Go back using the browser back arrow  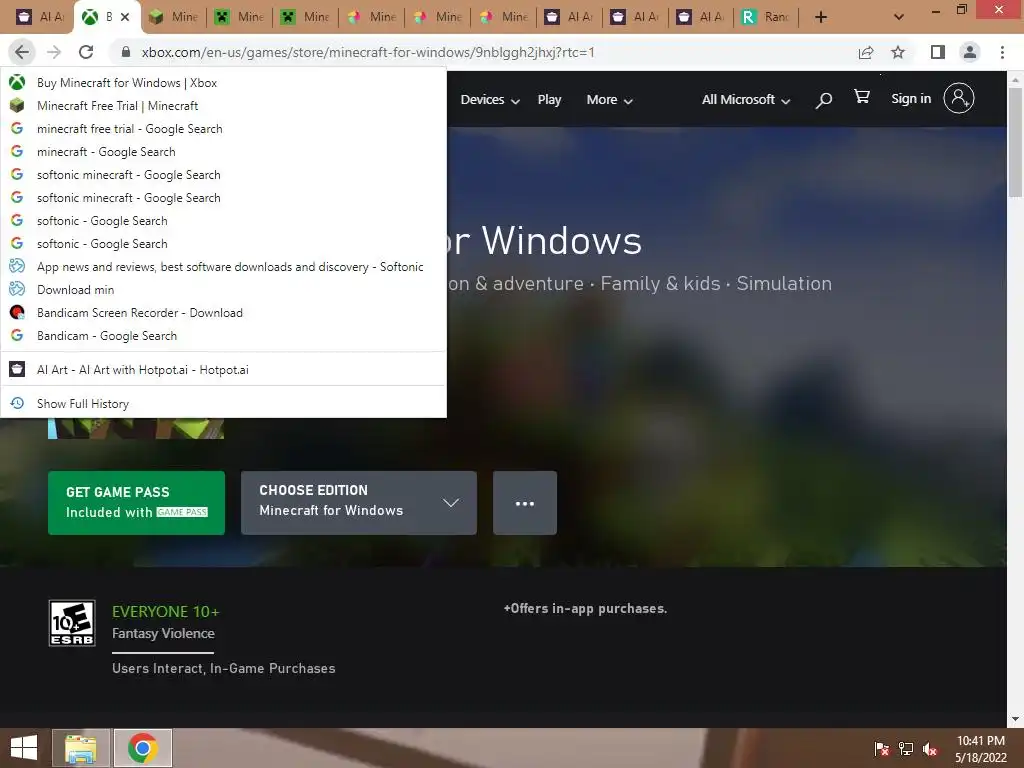point(22,52)
